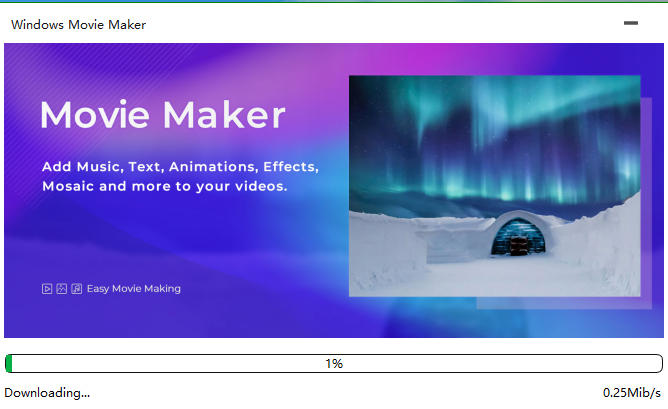This screenshot has width=668, height=409.
Task: Minimize the Windows Movie Maker installer window
Action: point(631,23)
